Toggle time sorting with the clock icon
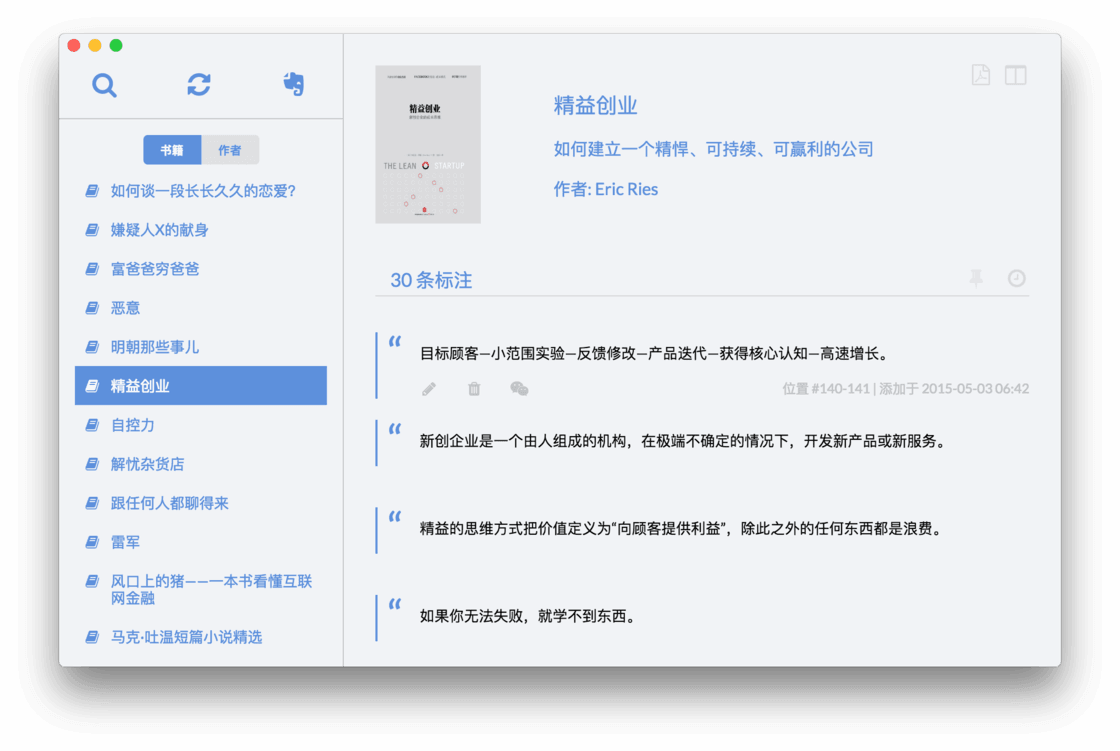Screen dimensions: 1120x751 [1017, 278]
